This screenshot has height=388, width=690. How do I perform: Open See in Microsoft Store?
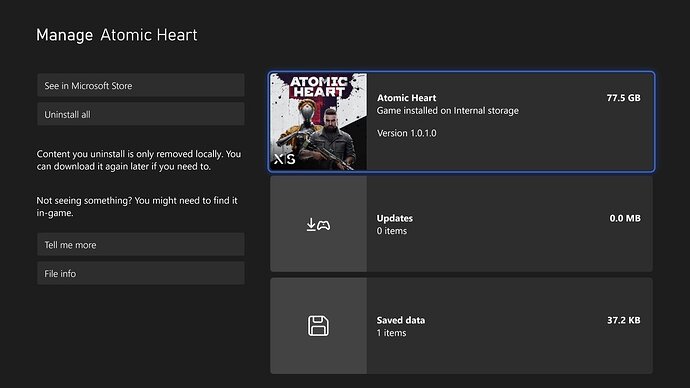pyautogui.click(x=141, y=85)
